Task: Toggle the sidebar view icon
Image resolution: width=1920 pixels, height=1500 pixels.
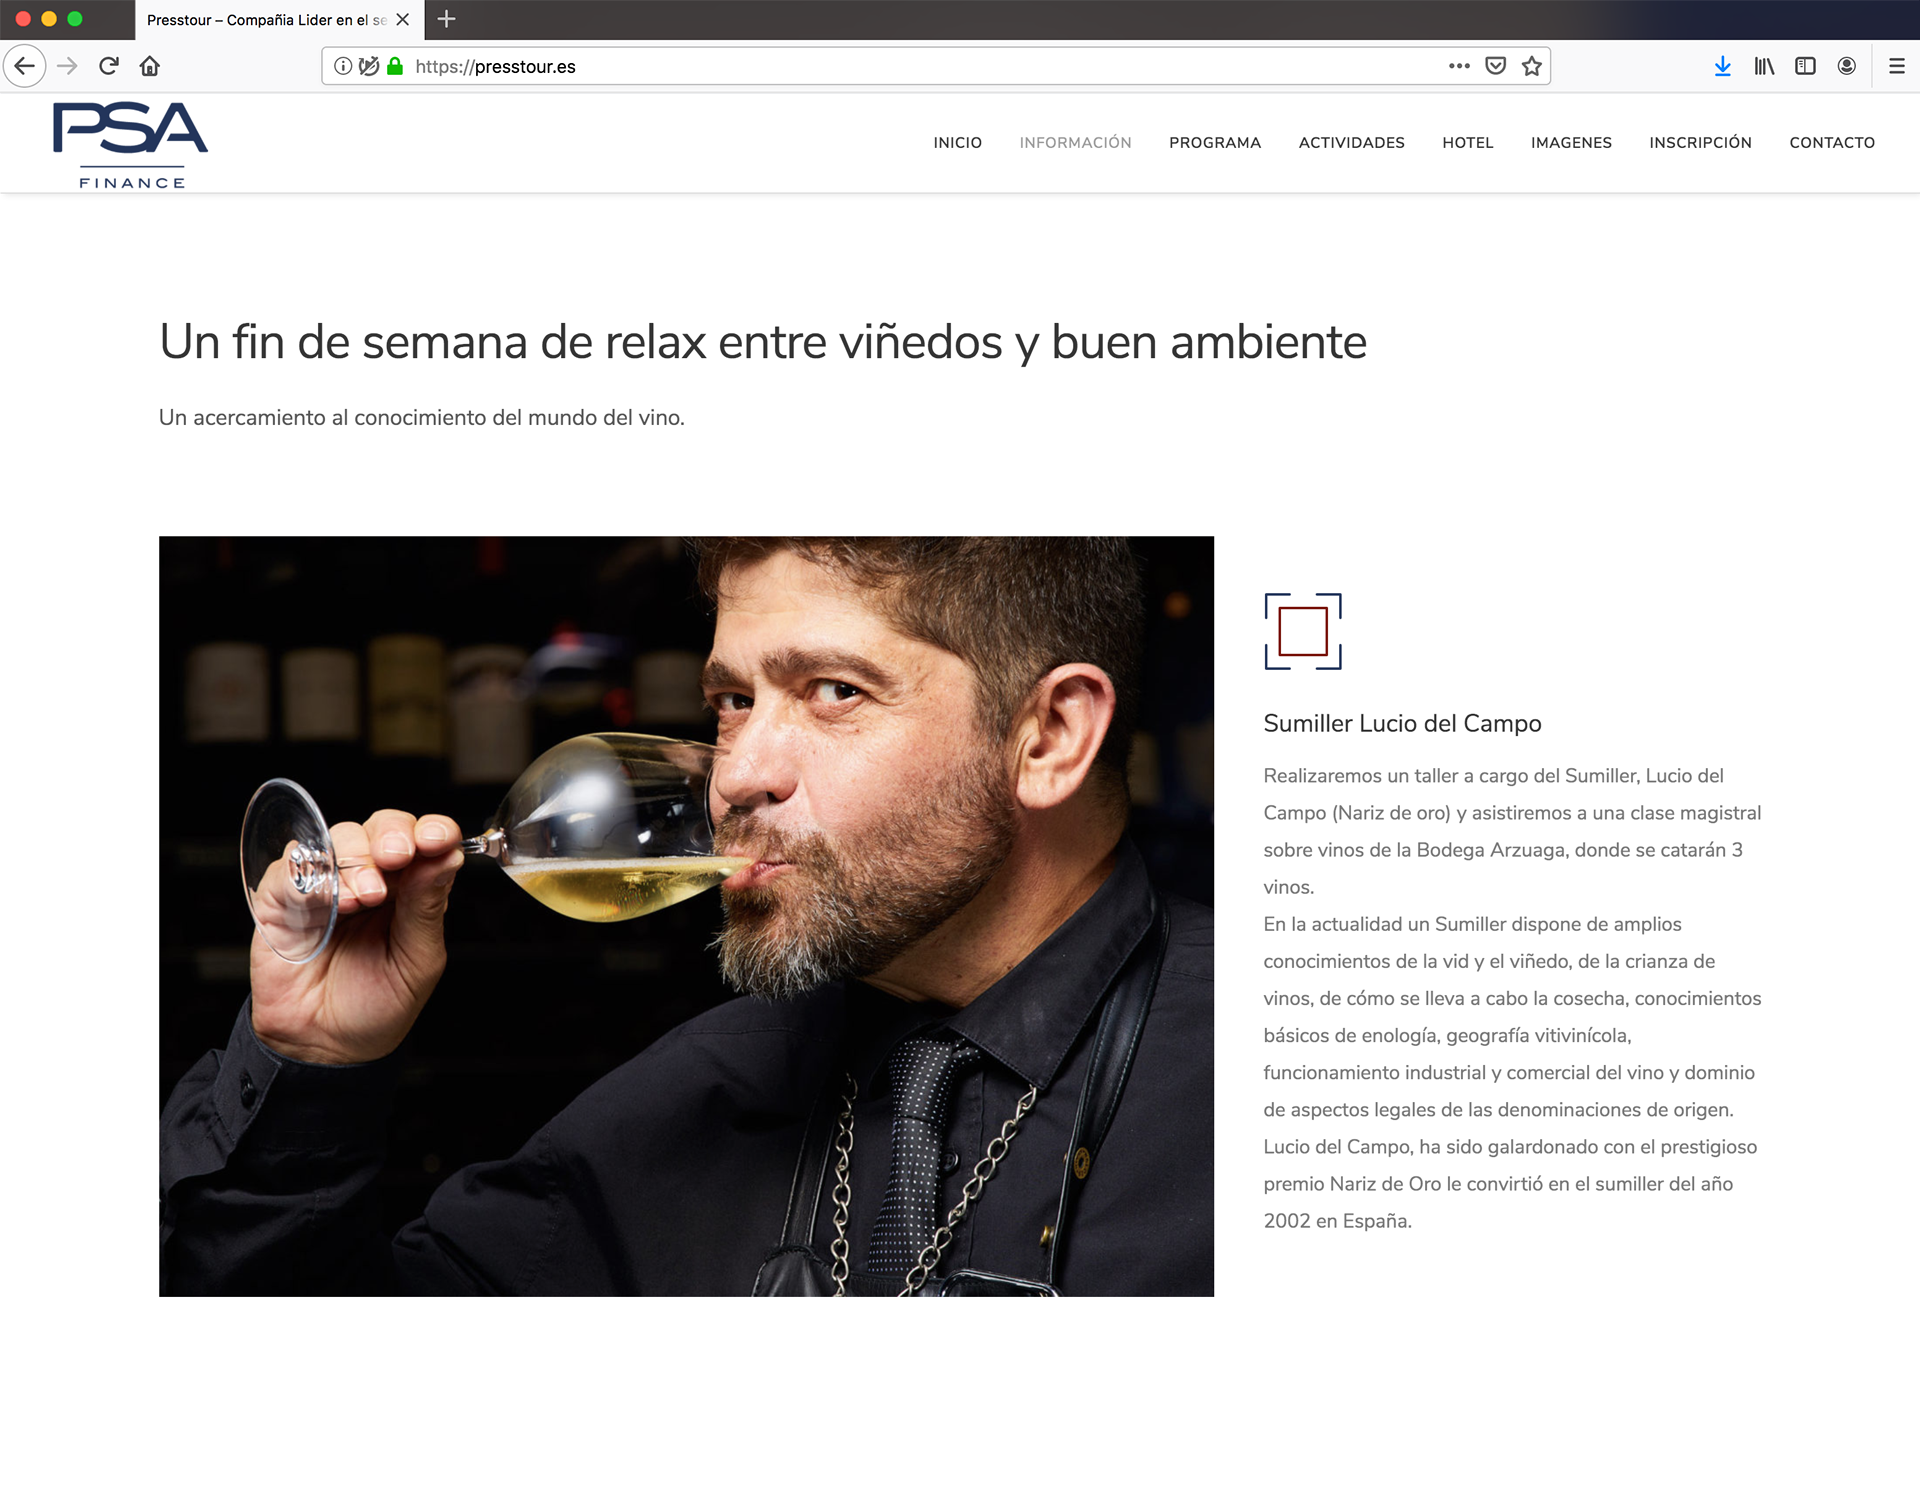Action: pos(1805,66)
